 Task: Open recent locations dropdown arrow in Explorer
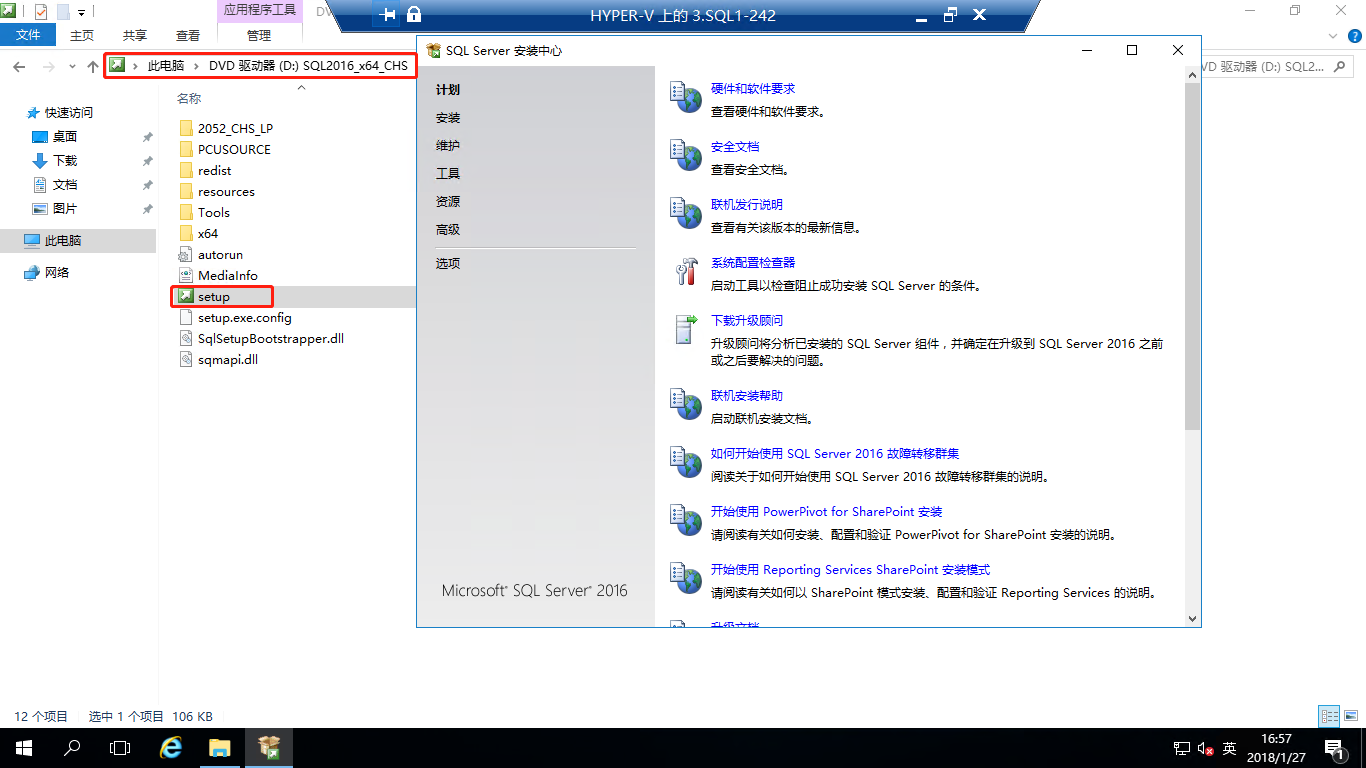tap(71, 66)
